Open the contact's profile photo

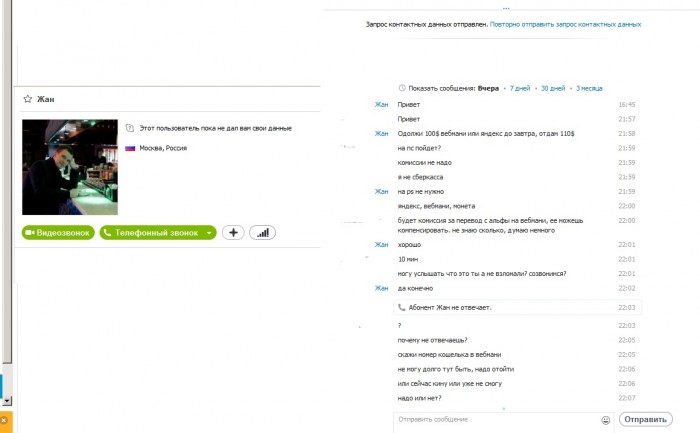coord(70,167)
